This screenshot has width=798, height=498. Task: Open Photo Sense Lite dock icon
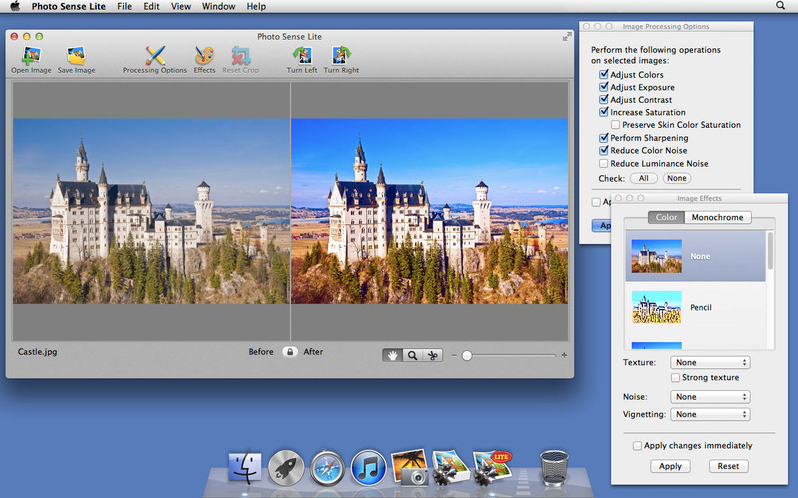tap(492, 466)
